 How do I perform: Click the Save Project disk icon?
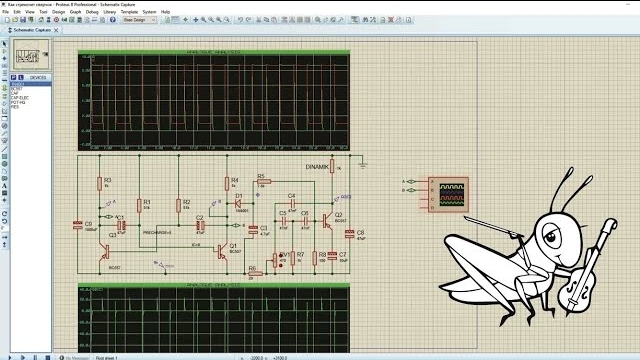click(x=23, y=20)
